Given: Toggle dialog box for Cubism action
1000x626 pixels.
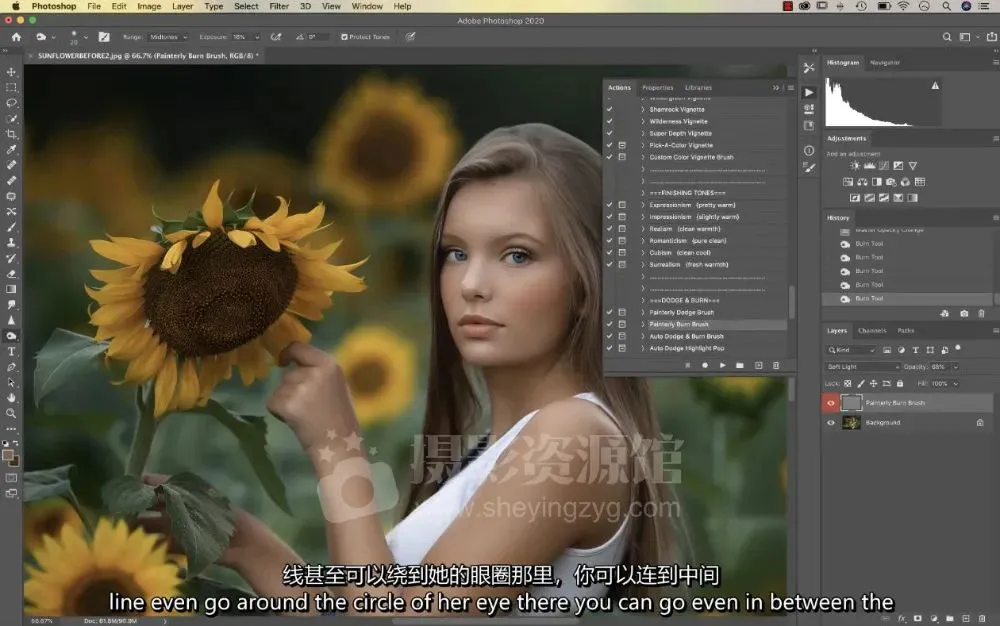Looking at the screenshot, I should point(622,252).
